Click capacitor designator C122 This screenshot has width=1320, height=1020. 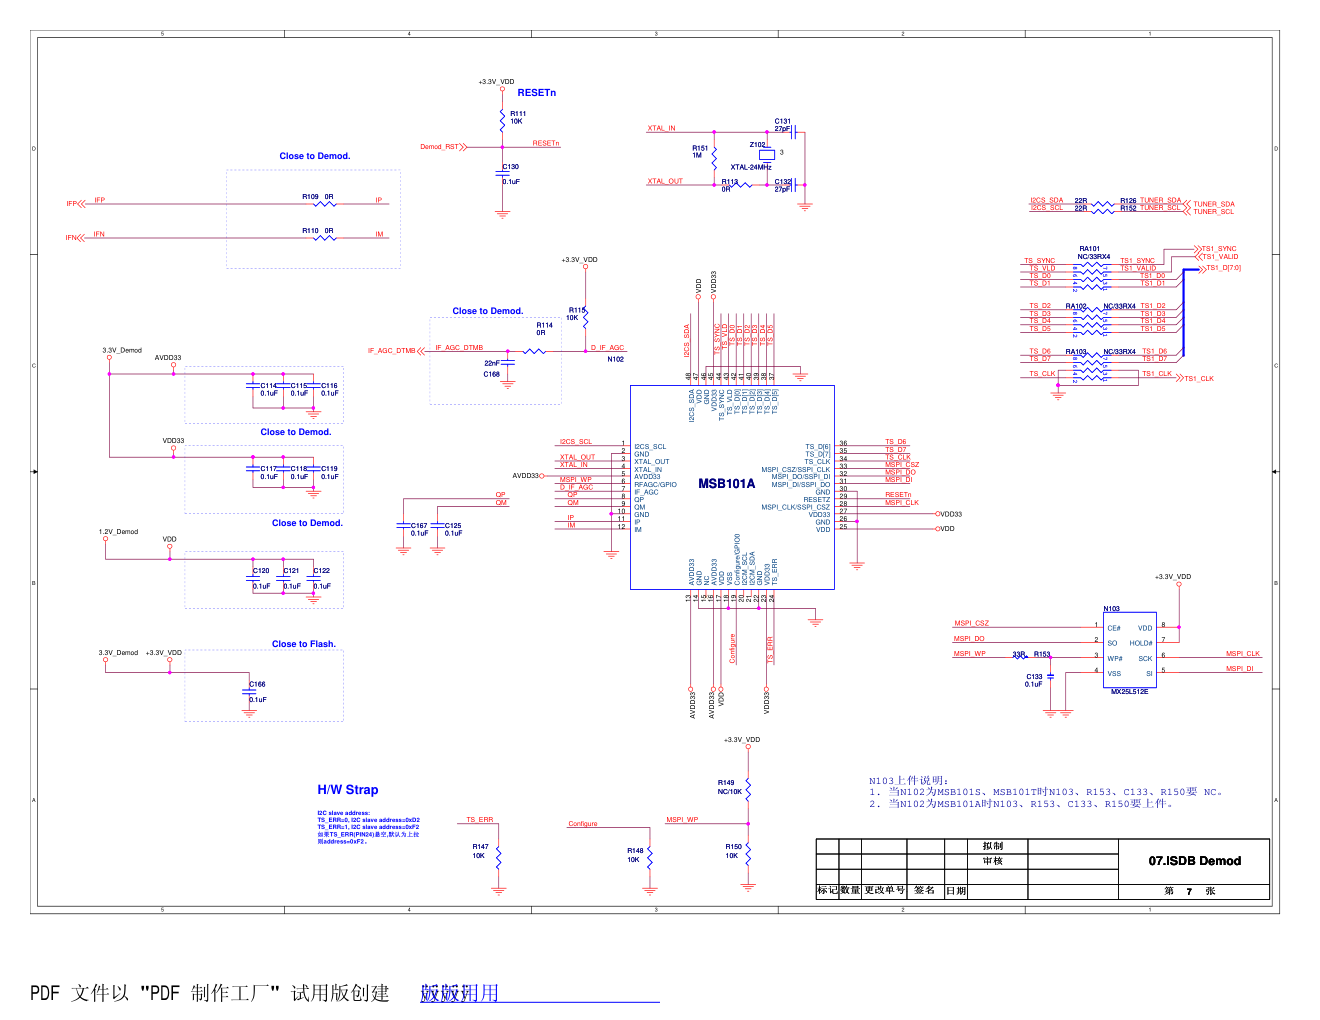[x=322, y=571]
